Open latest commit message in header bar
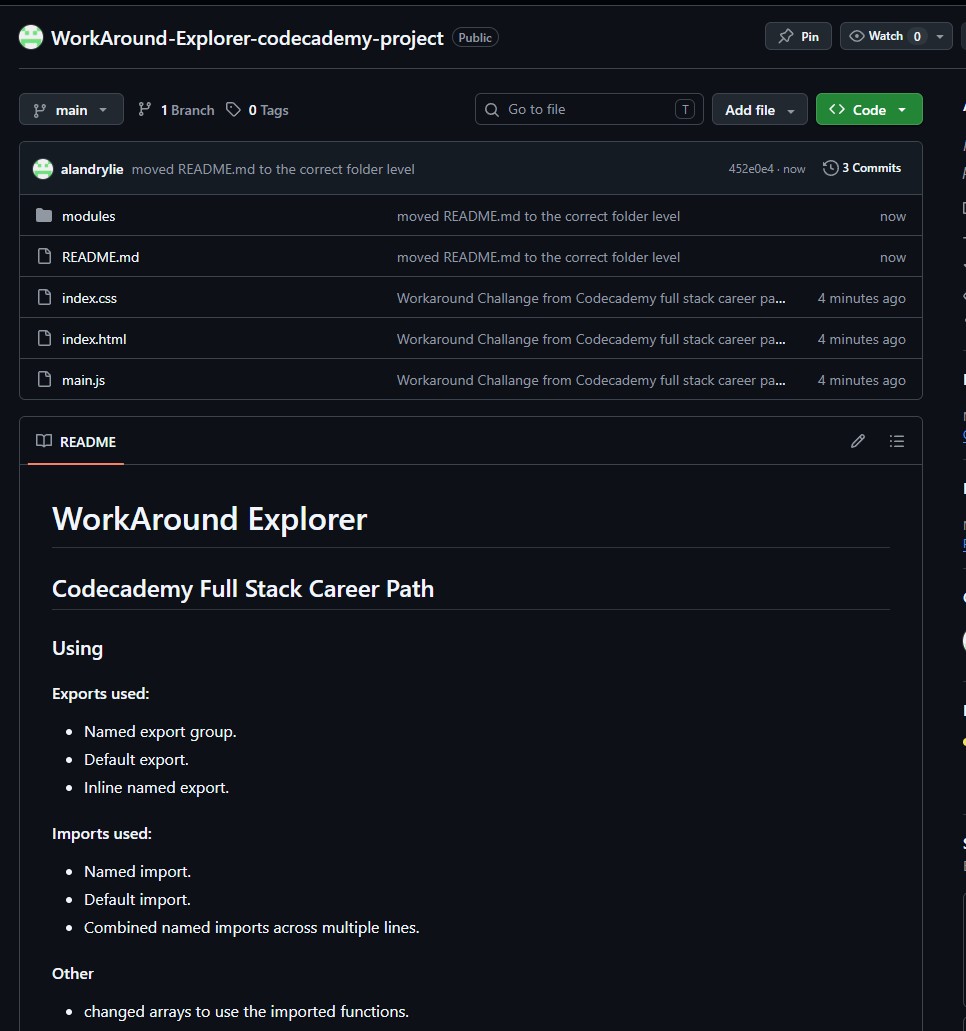 click(x=273, y=169)
